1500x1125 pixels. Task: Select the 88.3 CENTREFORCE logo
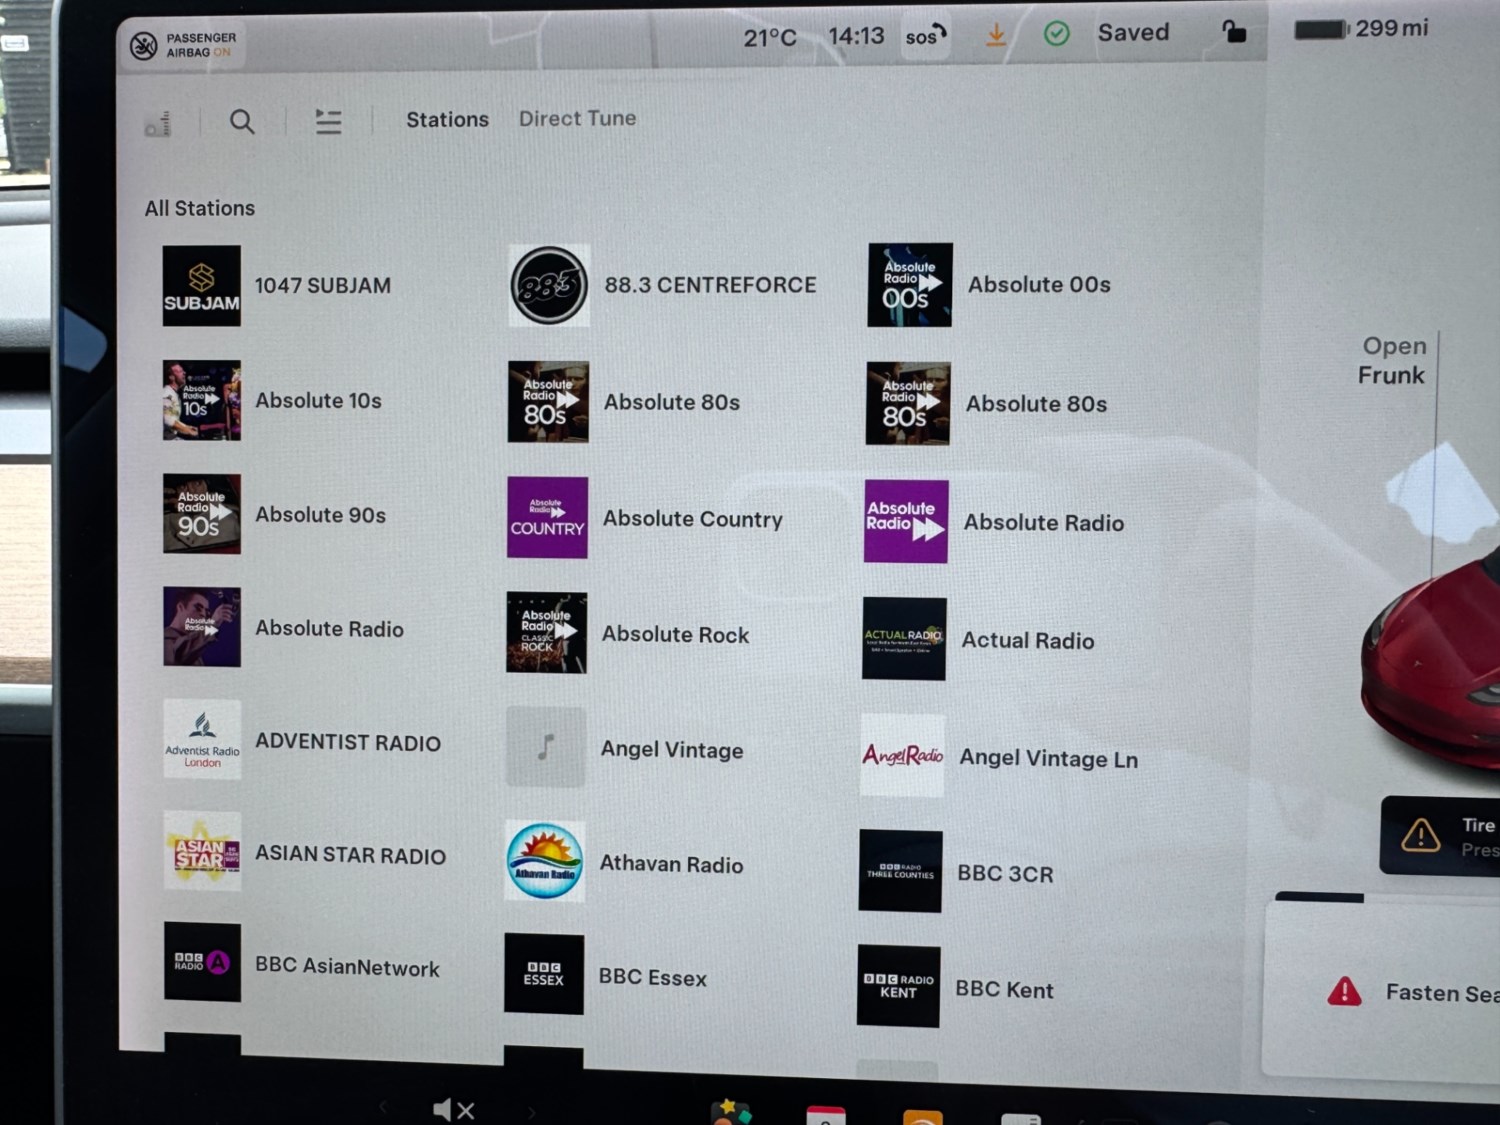[549, 286]
